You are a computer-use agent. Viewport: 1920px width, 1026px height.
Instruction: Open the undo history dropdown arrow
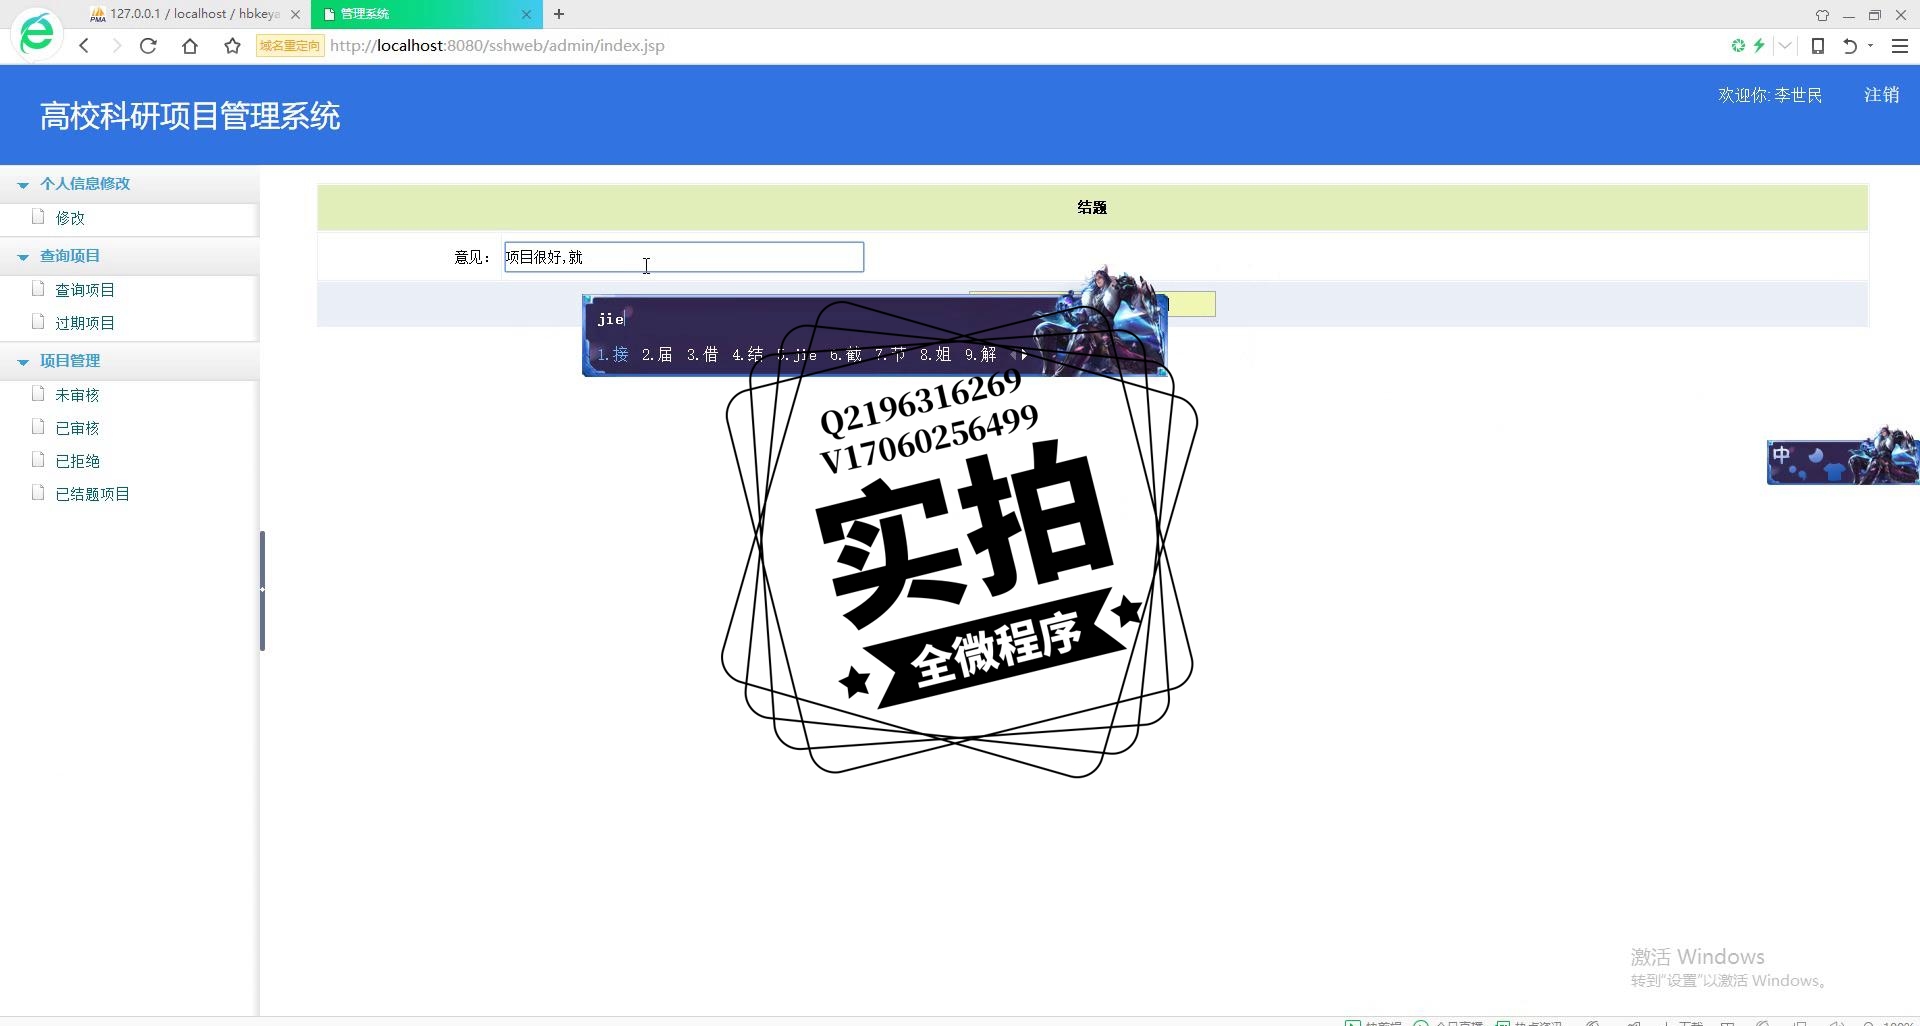[x=1870, y=46]
